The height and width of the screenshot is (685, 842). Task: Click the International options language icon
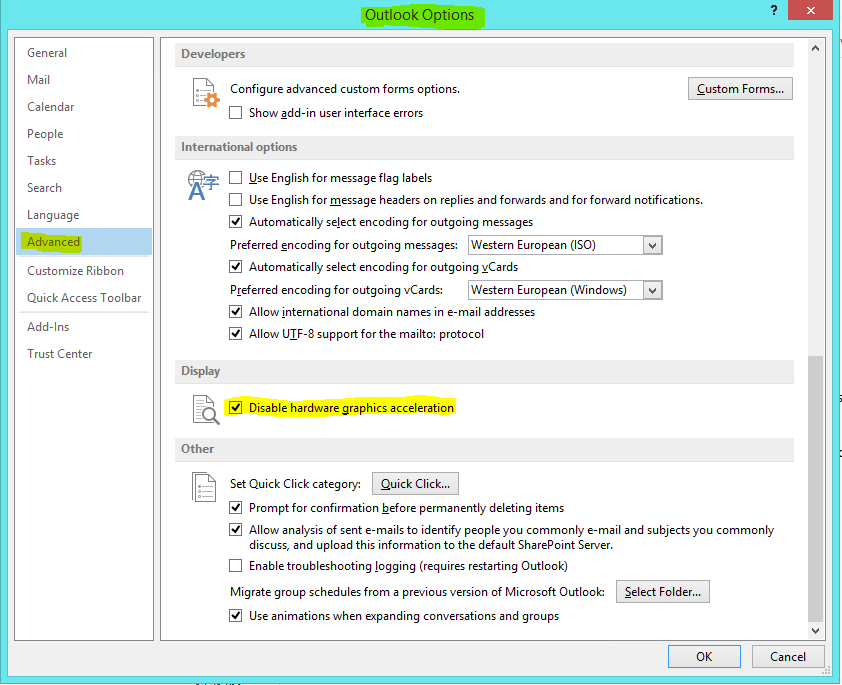point(203,186)
